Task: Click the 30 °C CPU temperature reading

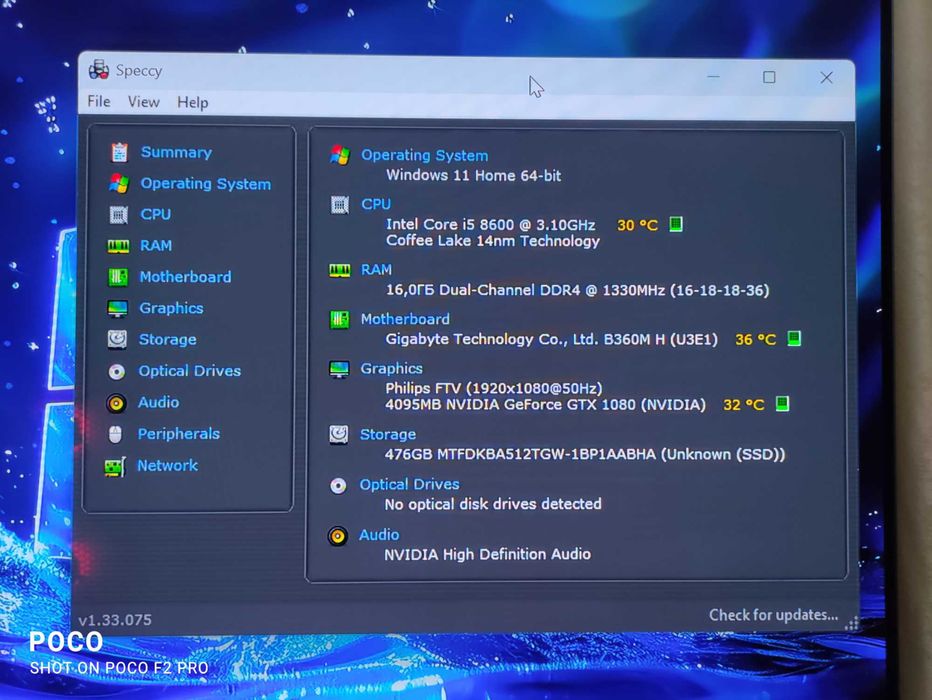Action: click(x=637, y=225)
